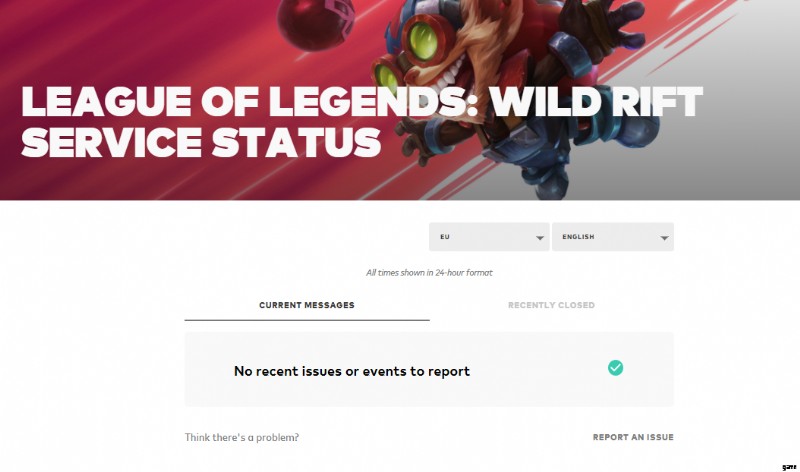Switch to the Current Messages tab
The image size is (800, 472).
(x=307, y=305)
